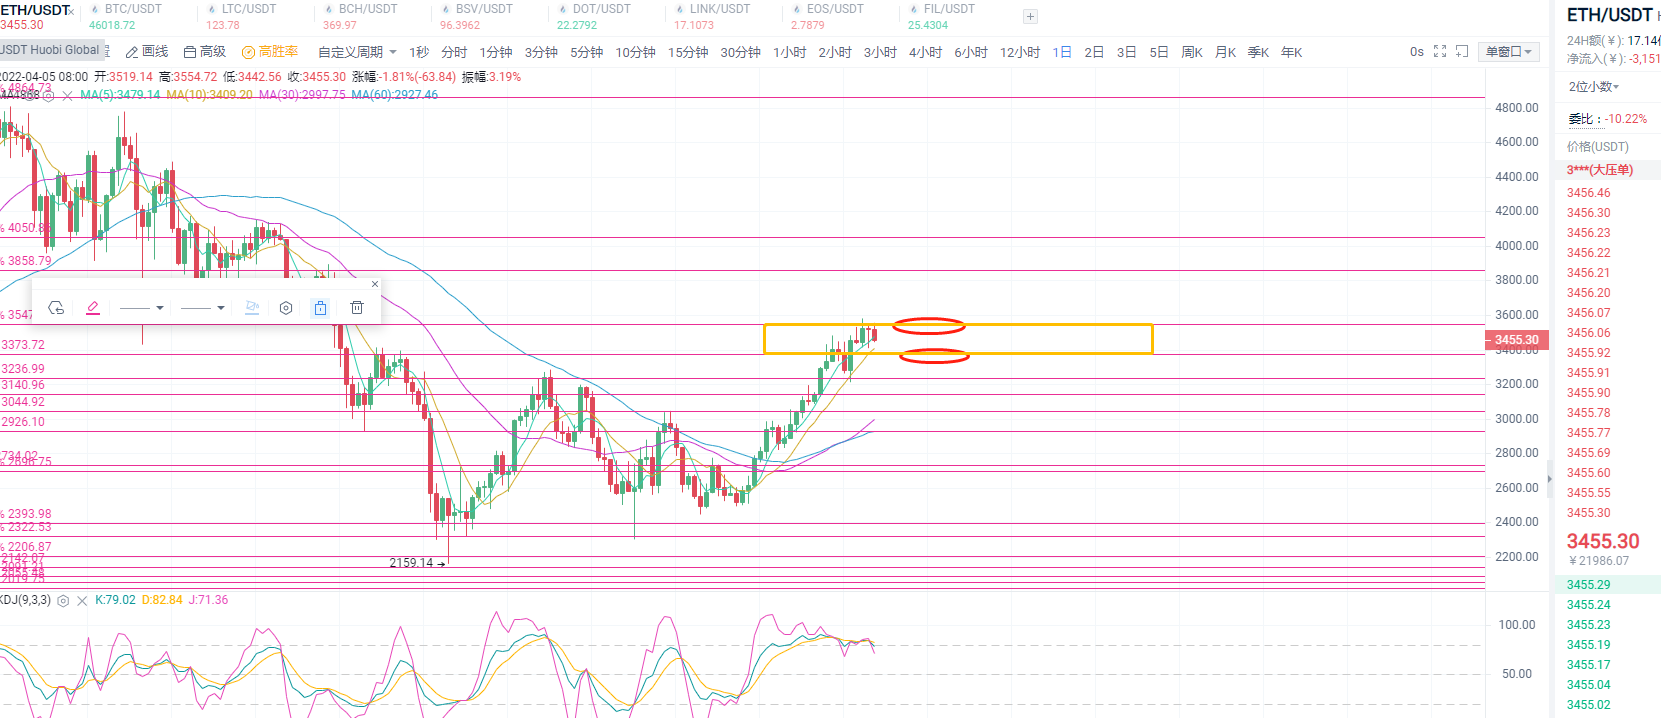The width and height of the screenshot is (1661, 718).
Task: Select the 画线 draw line tool
Action: coord(147,52)
